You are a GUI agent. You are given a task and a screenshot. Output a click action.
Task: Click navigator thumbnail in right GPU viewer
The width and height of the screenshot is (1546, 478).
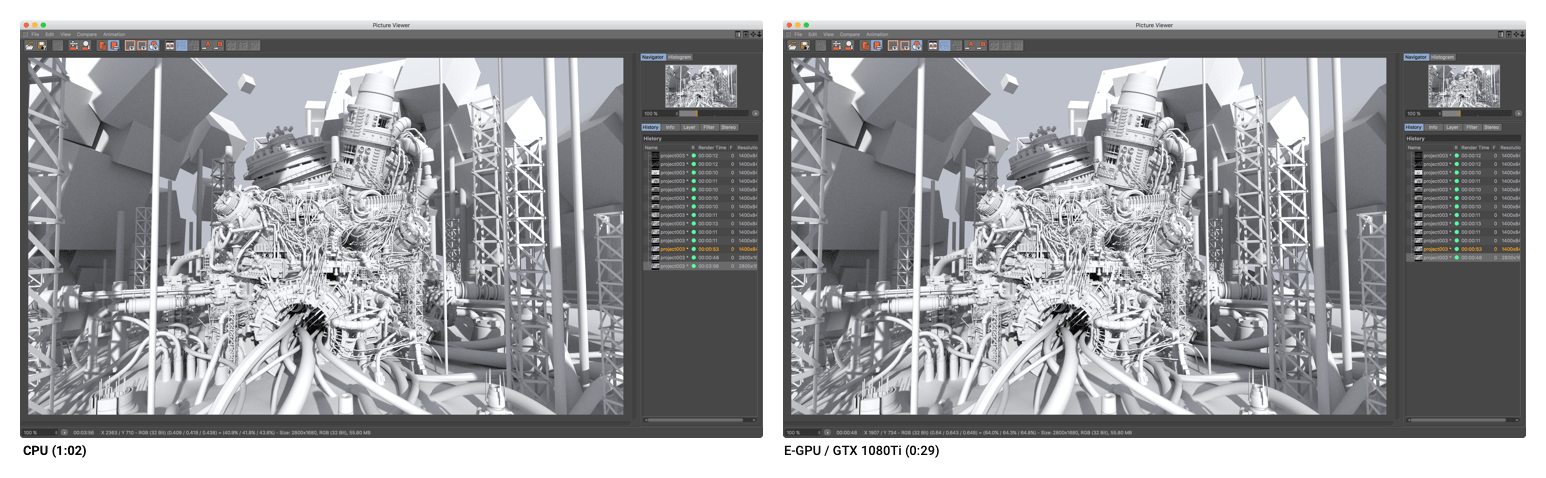1463,85
